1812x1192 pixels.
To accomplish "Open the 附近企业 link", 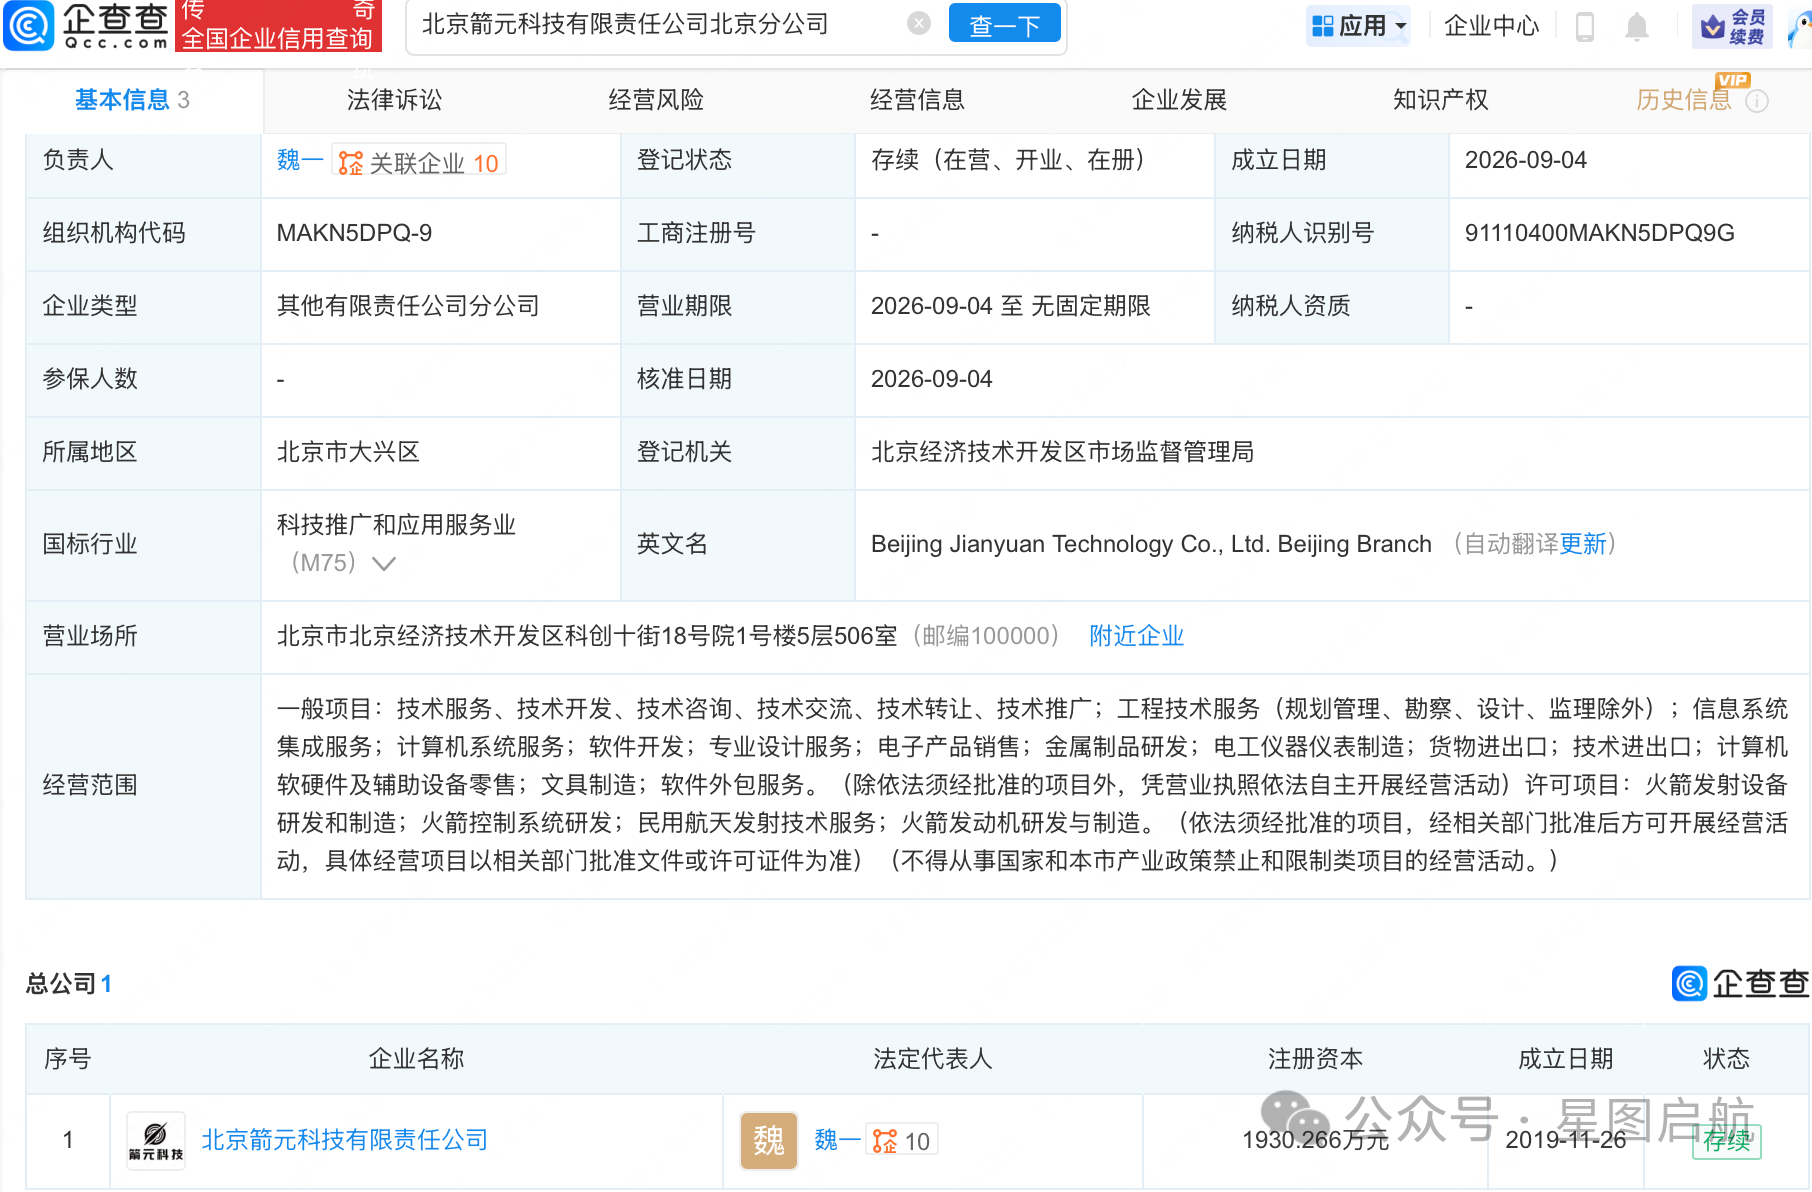I will coord(1136,636).
